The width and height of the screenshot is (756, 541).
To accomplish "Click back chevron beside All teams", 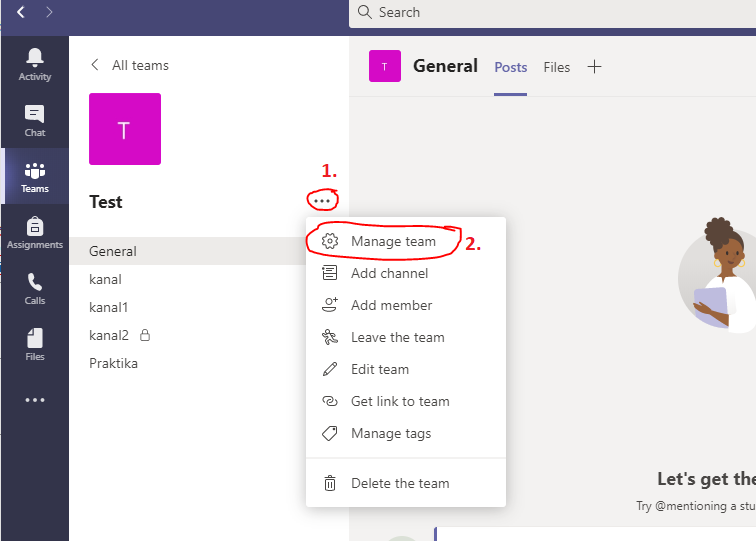I will tap(95, 65).
